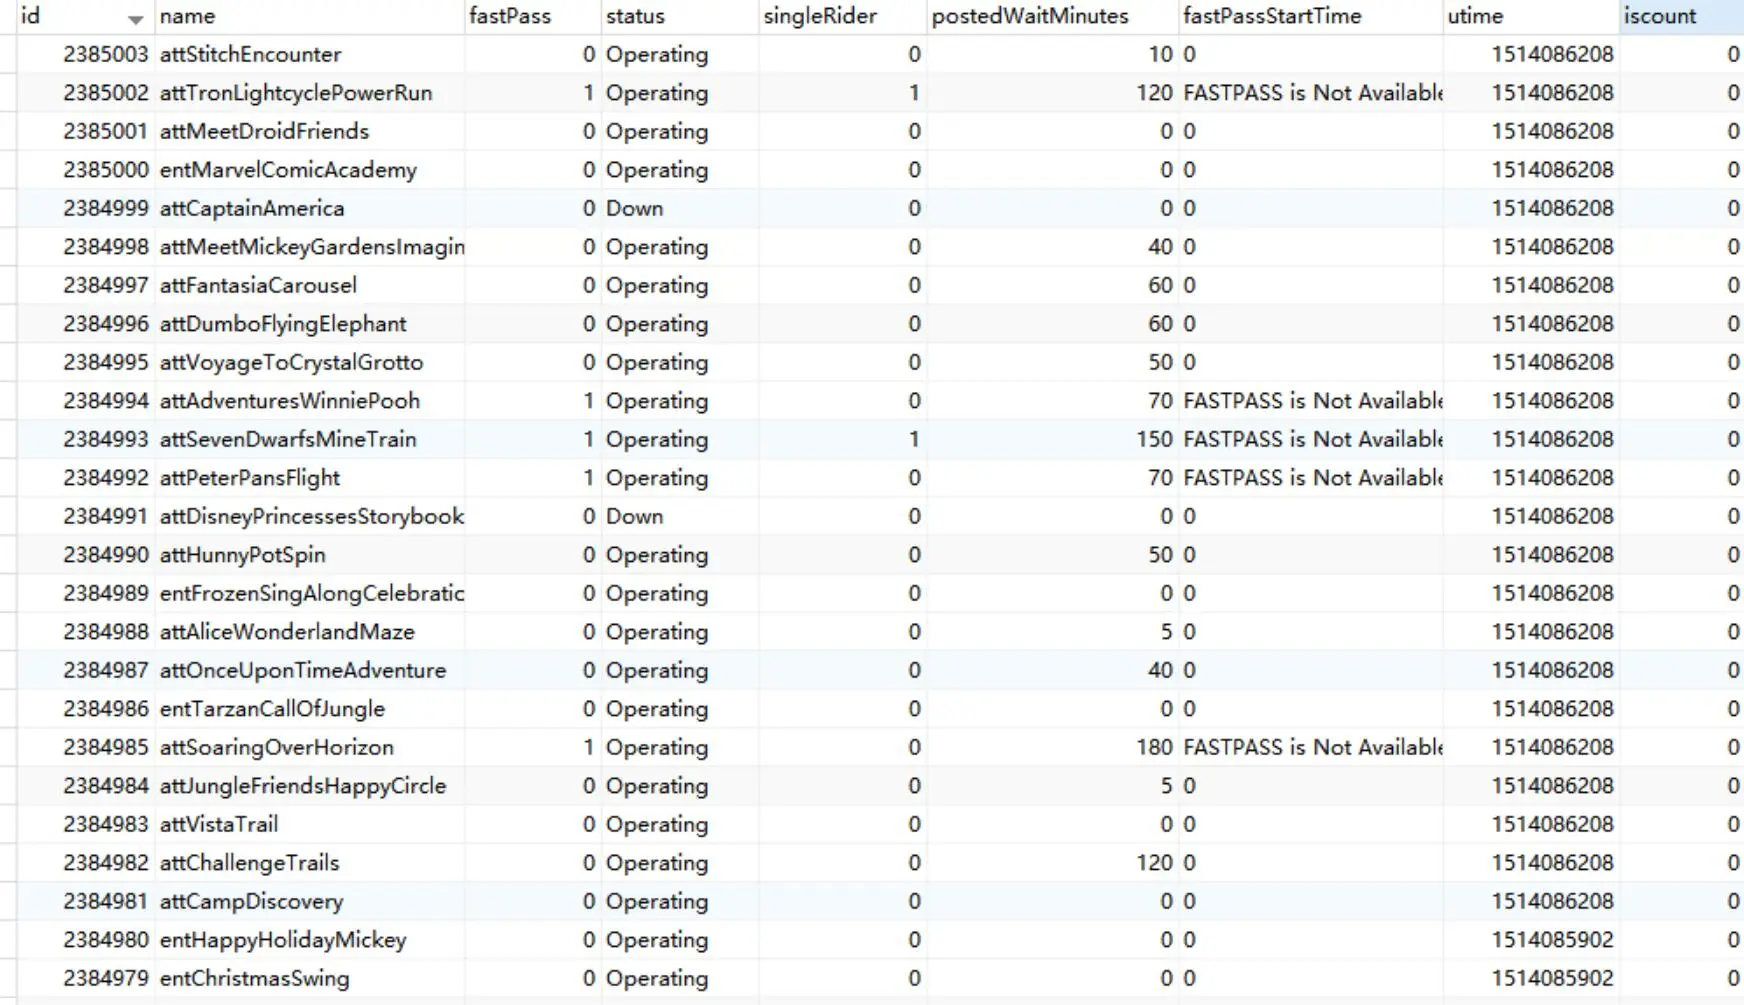Sort by the name column header

[x=310, y=17]
